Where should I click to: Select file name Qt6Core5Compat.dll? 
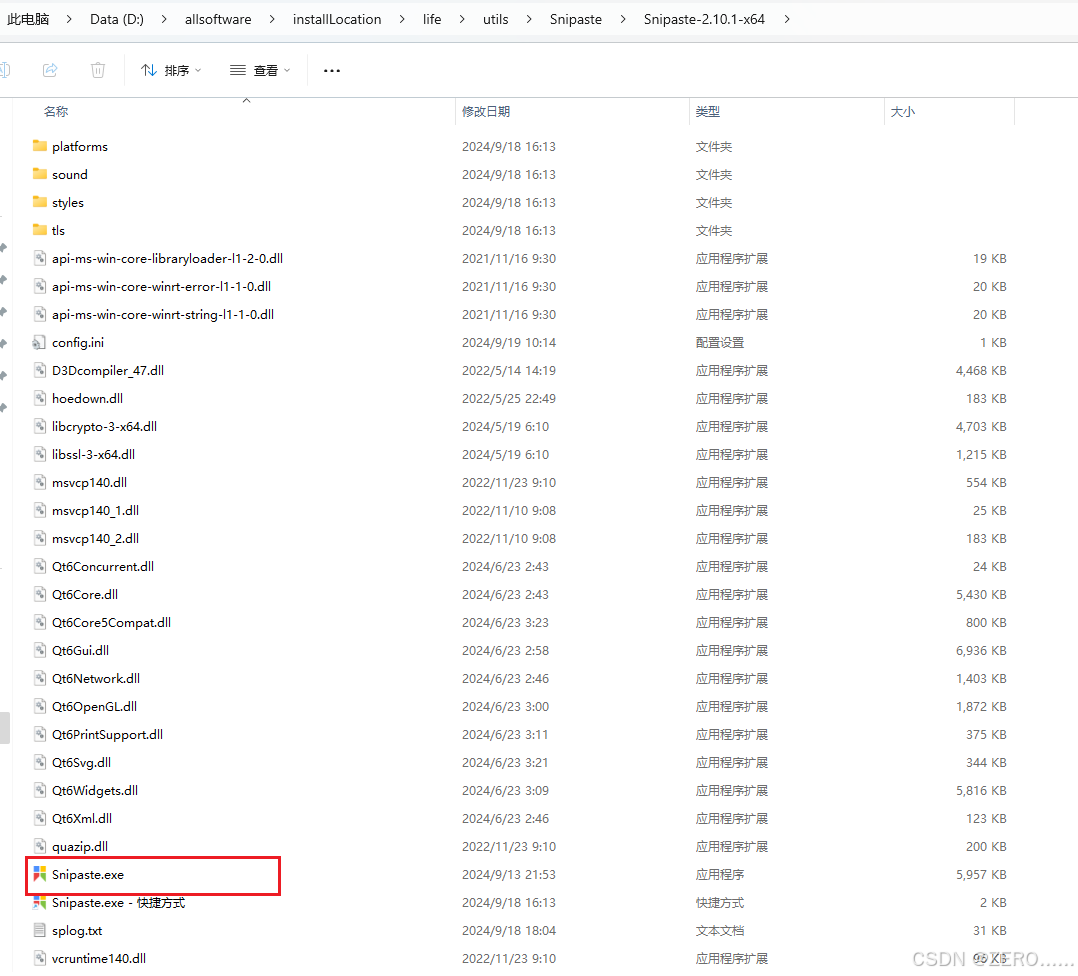coord(111,623)
